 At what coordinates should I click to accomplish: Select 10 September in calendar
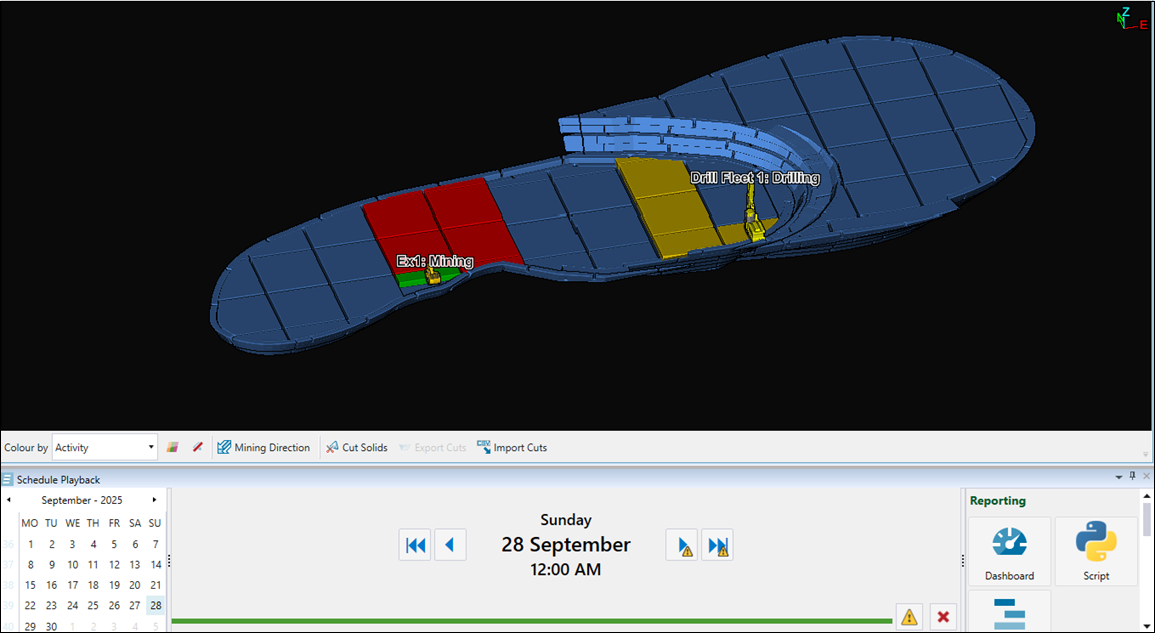coord(72,565)
